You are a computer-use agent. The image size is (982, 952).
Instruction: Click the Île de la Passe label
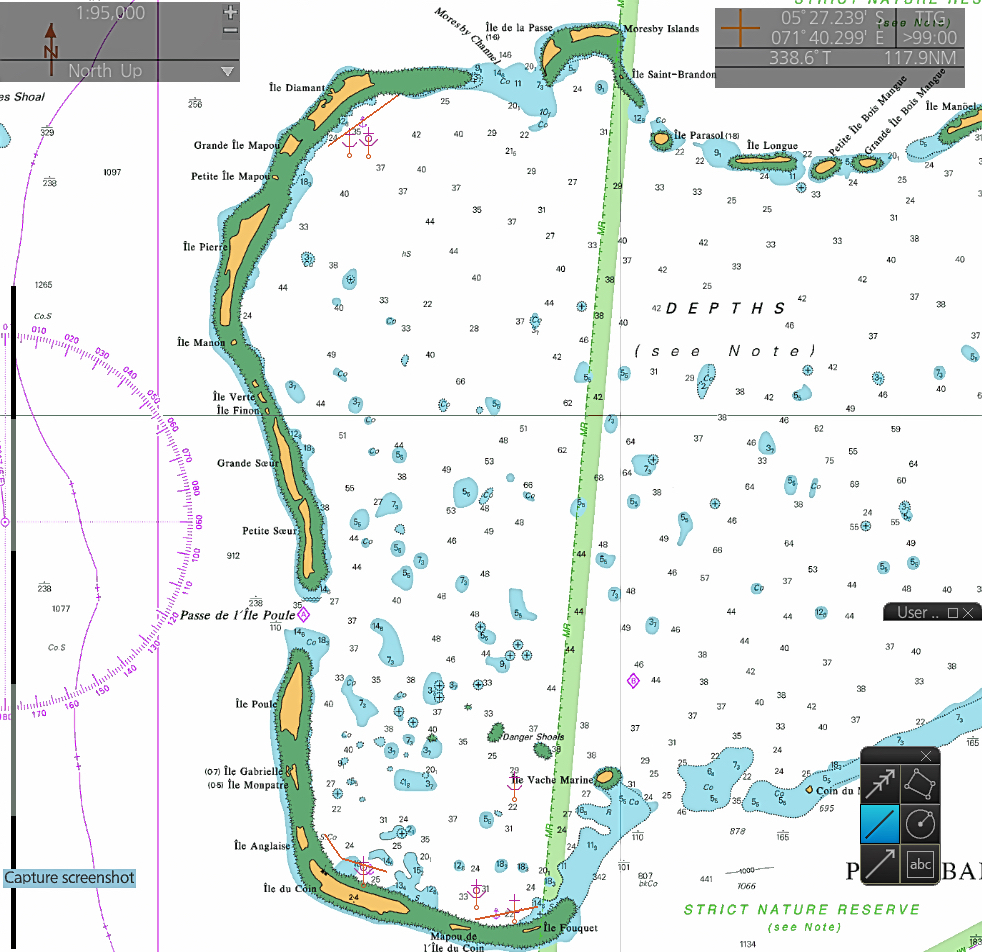coord(519,28)
